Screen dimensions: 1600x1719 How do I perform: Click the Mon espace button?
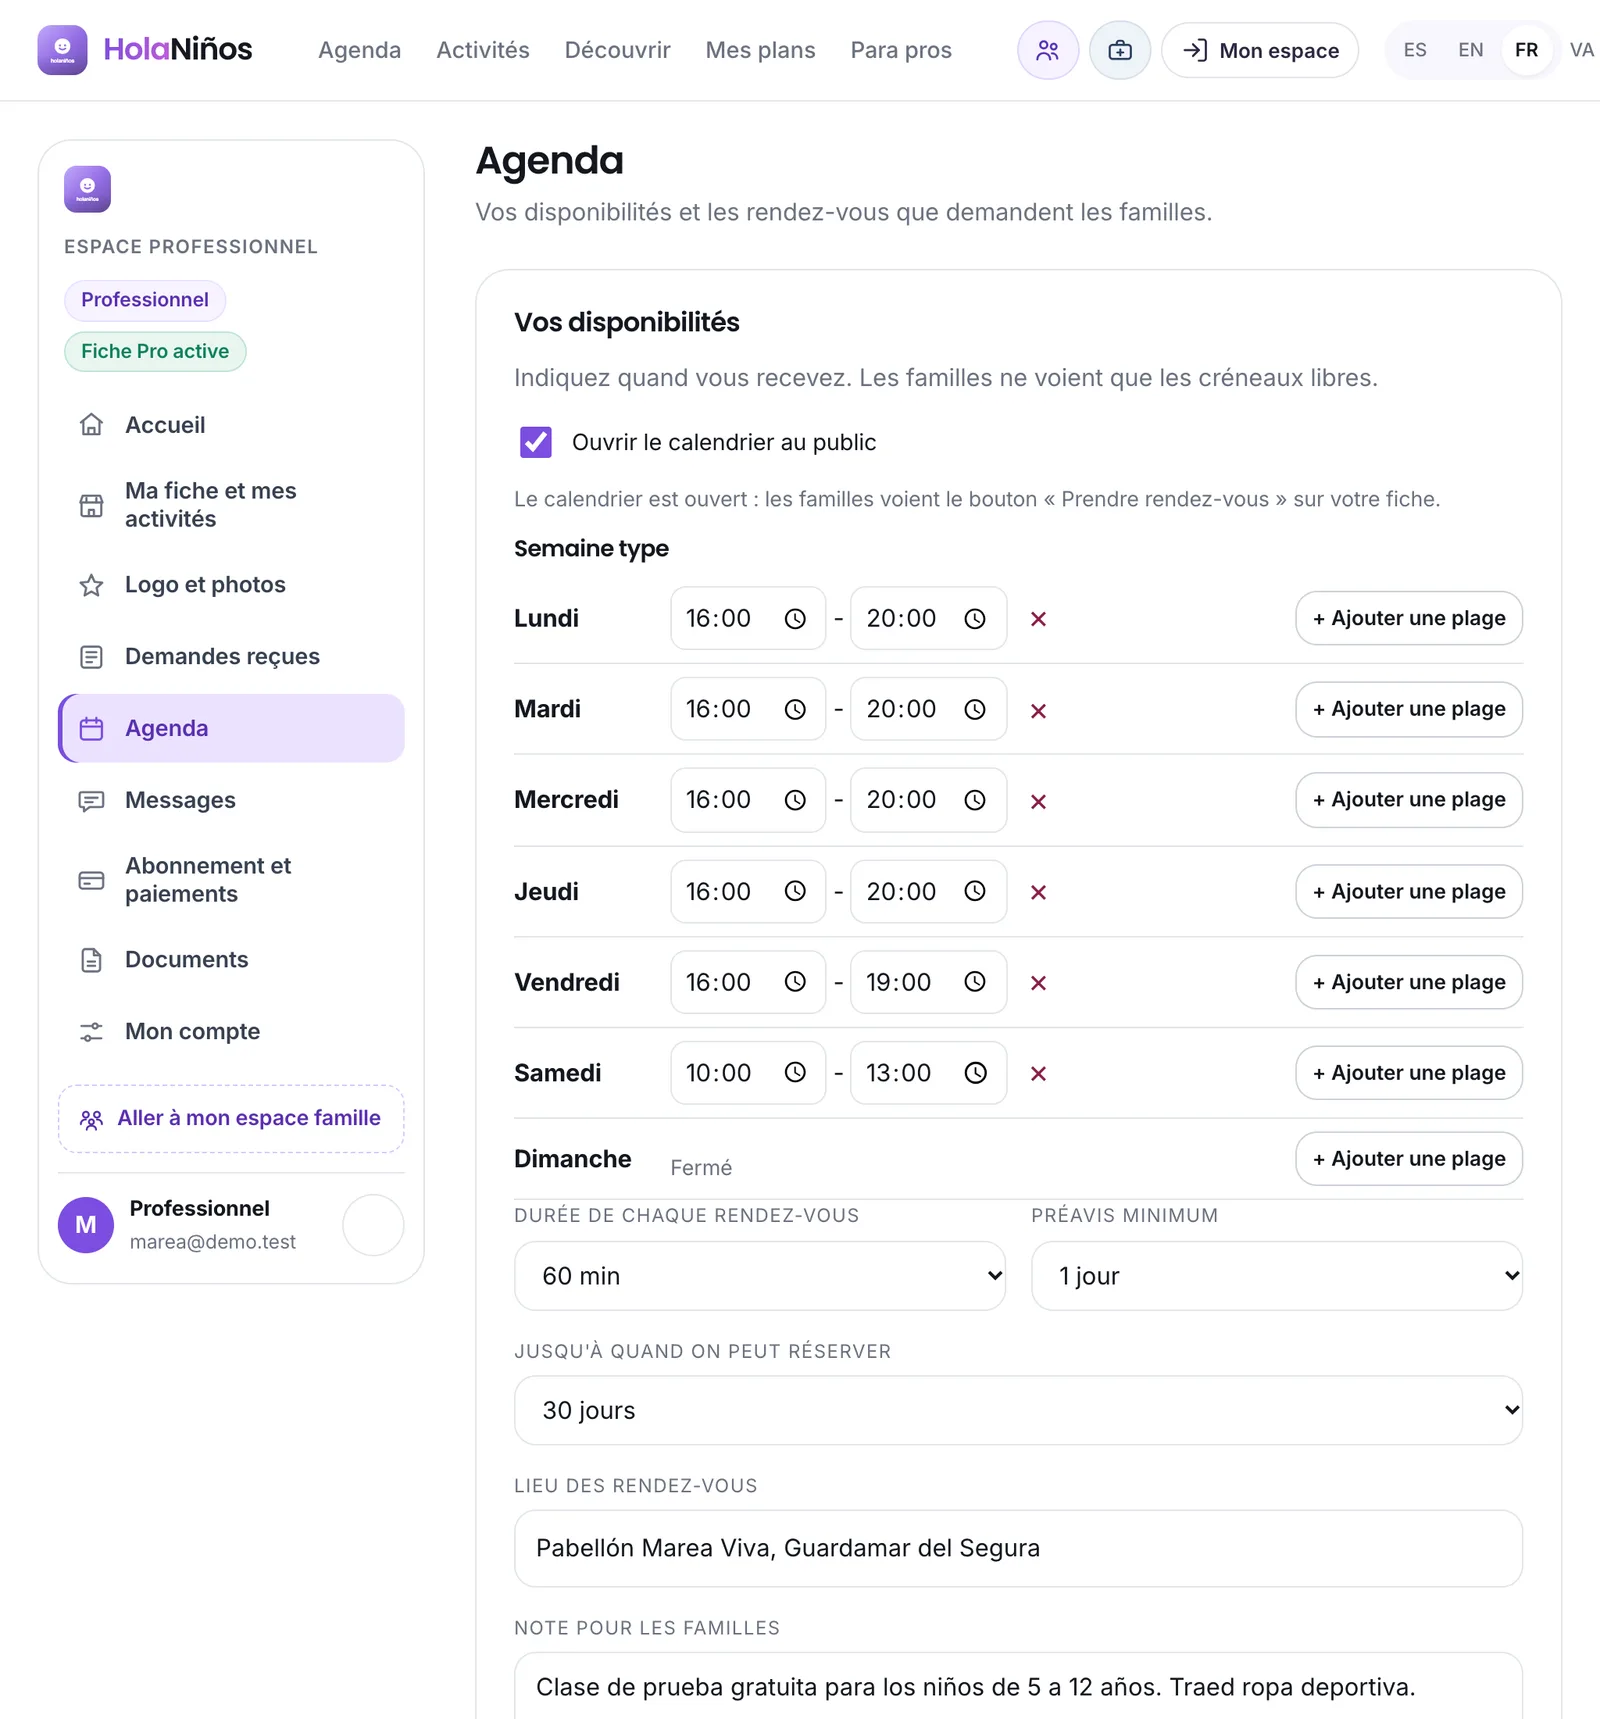click(1260, 50)
